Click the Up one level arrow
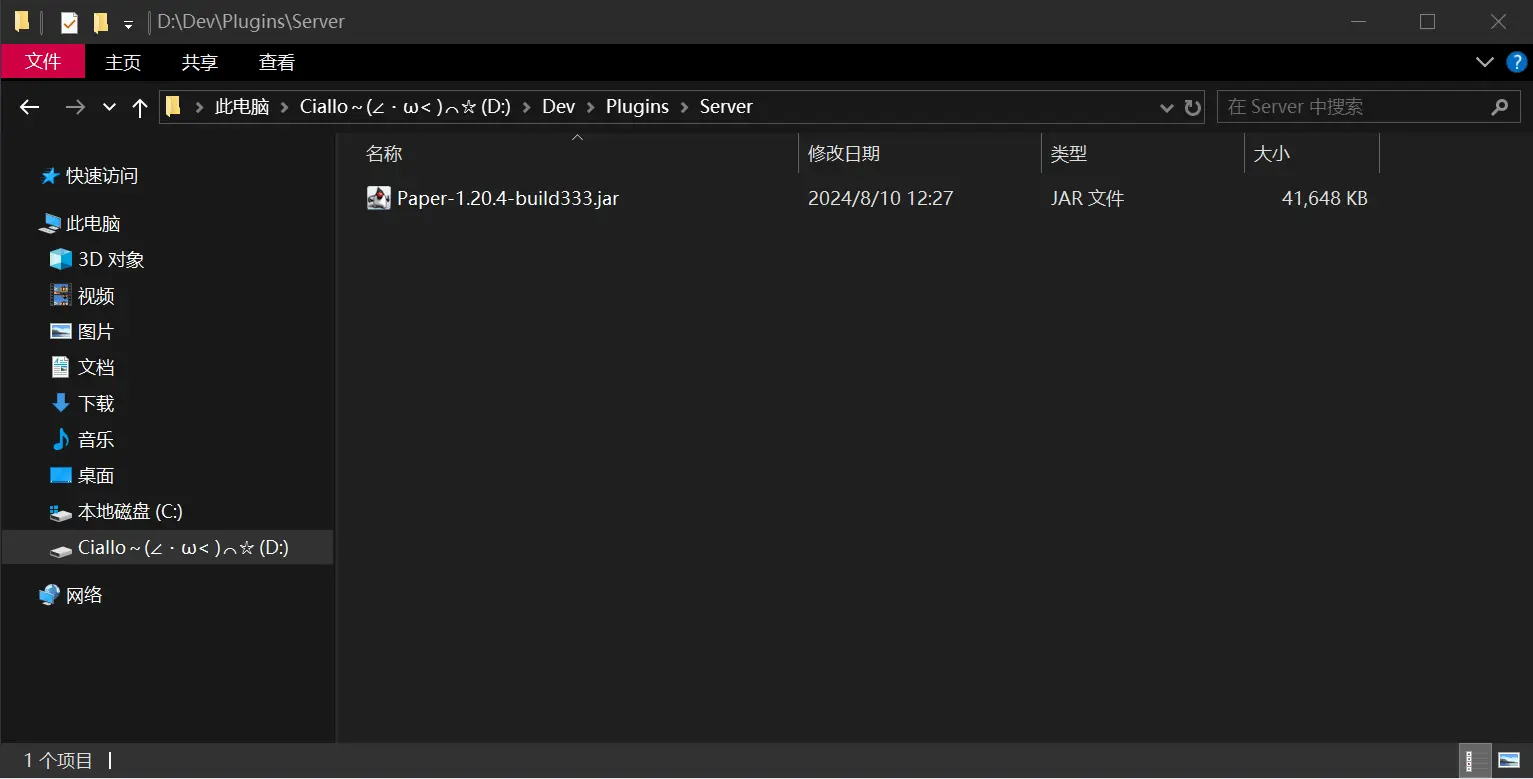Screen dimensions: 1533x779 pos(140,107)
